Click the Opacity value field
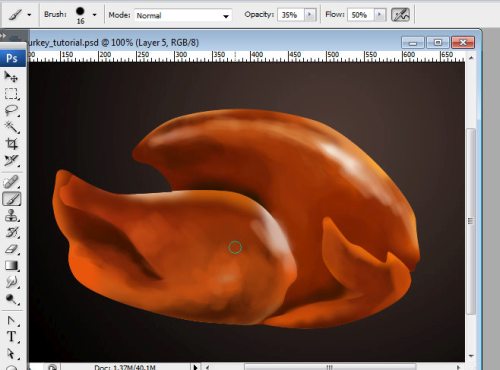 click(291, 15)
